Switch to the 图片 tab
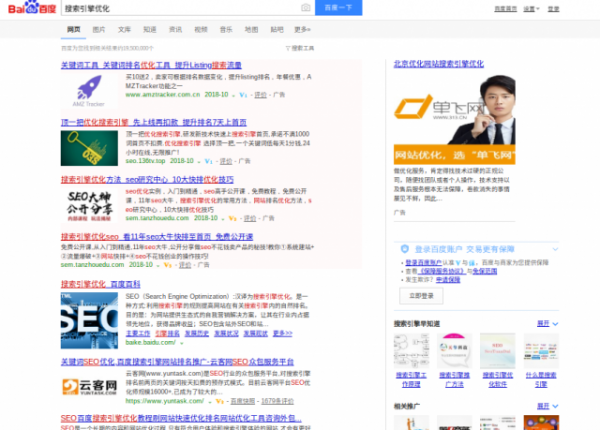The height and width of the screenshot is (430, 600). pos(99,29)
